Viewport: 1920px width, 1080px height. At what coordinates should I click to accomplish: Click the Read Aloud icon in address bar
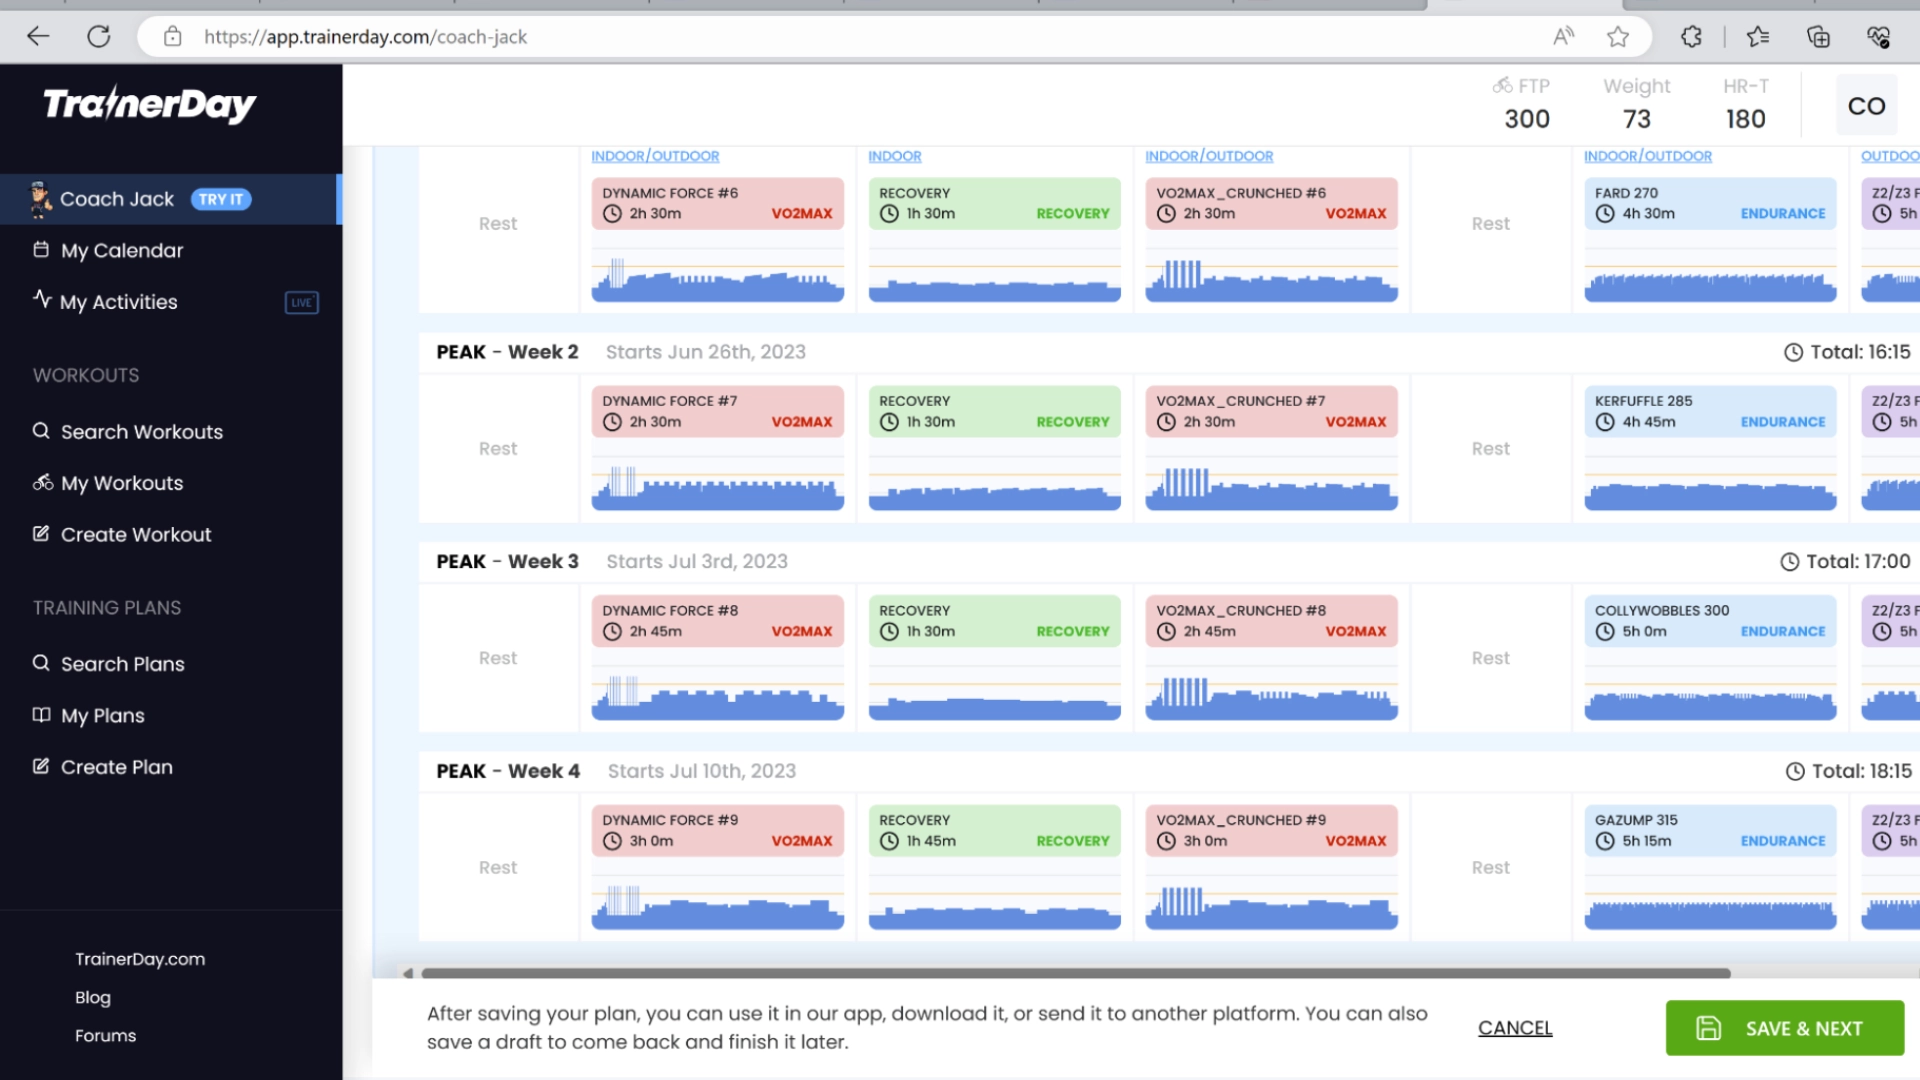(x=1563, y=37)
